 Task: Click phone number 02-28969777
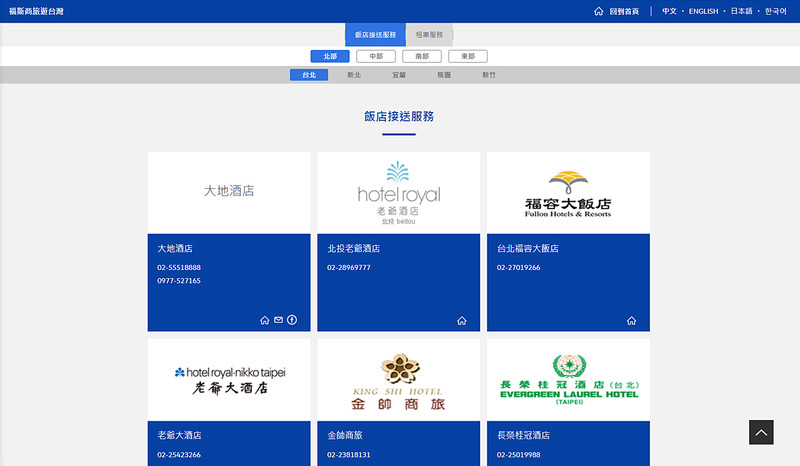[349, 267]
